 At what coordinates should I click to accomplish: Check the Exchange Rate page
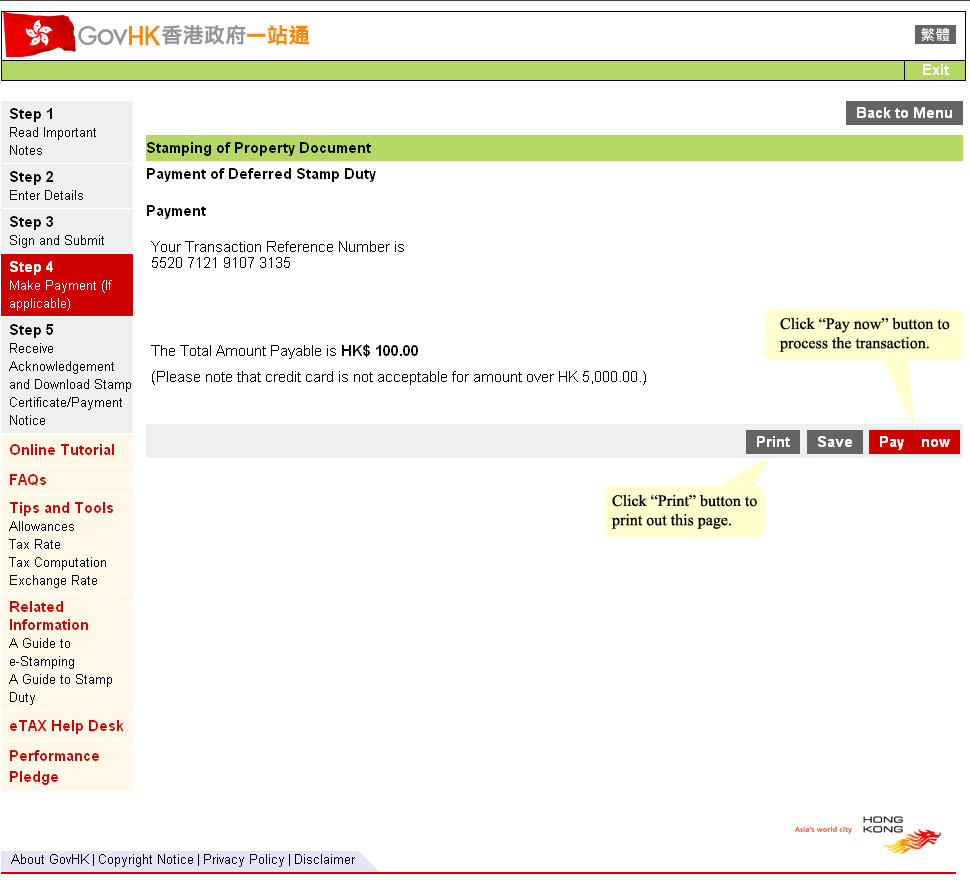[x=53, y=580]
